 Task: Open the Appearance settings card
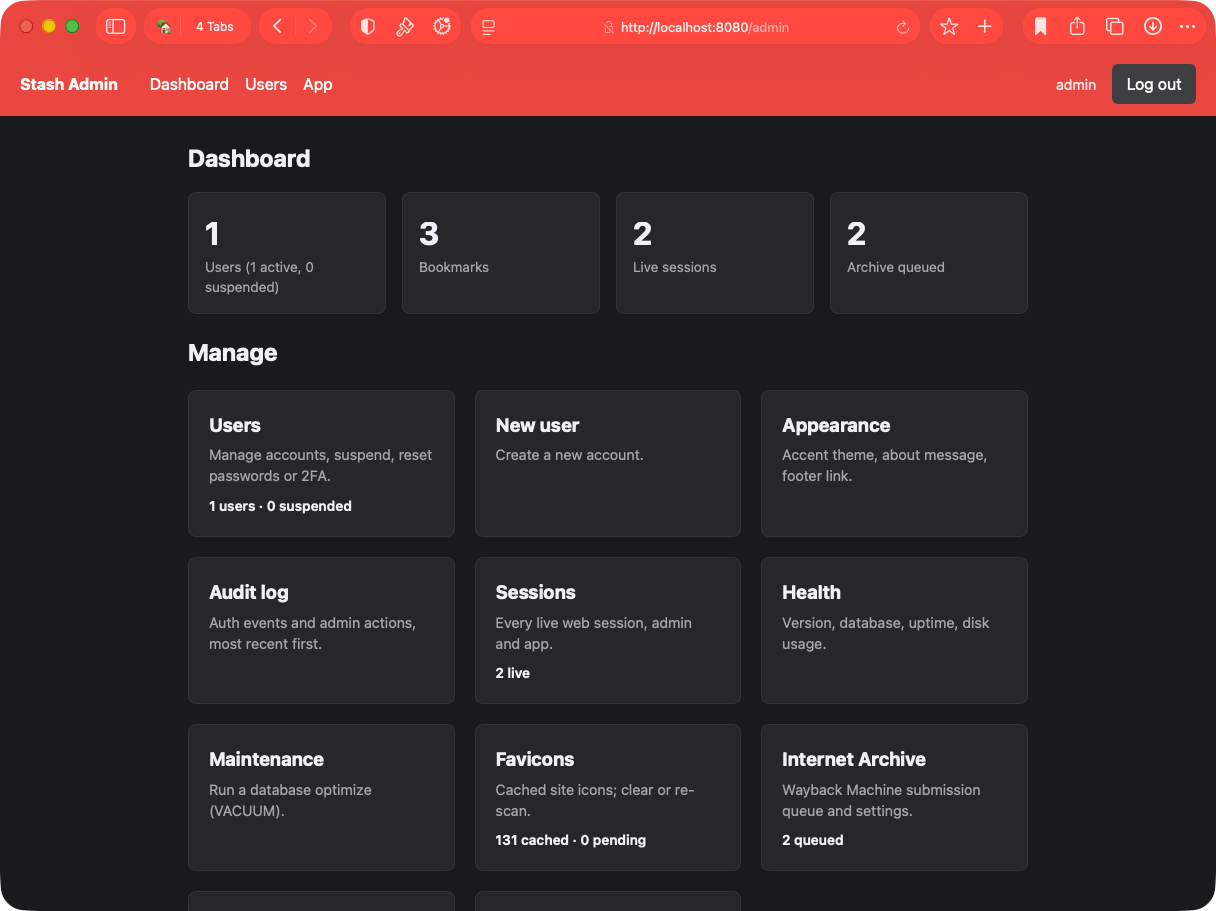[x=894, y=463]
